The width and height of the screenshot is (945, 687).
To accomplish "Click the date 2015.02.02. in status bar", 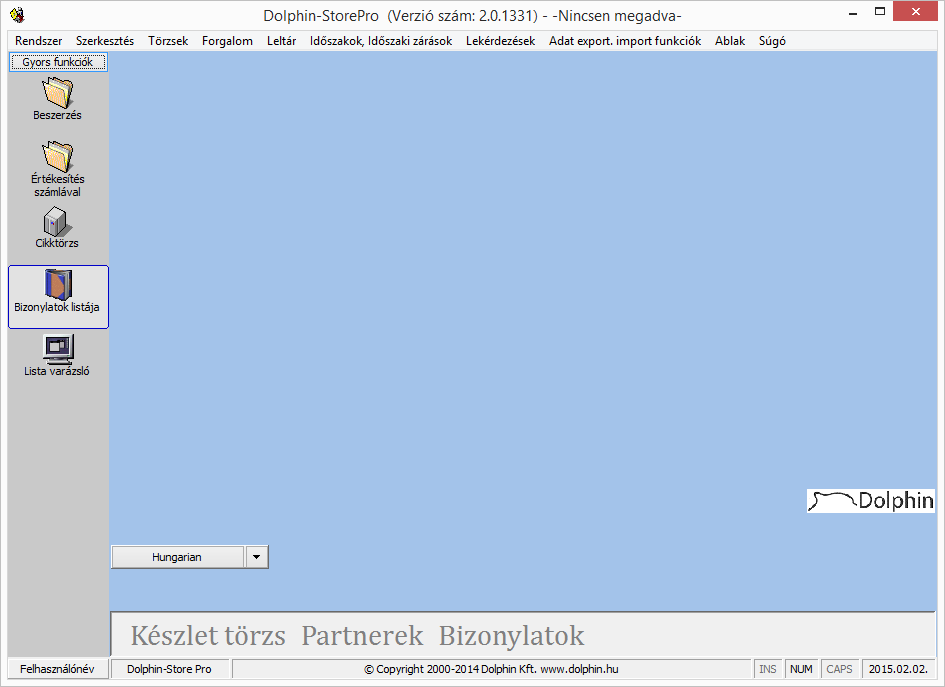I will (x=898, y=669).
